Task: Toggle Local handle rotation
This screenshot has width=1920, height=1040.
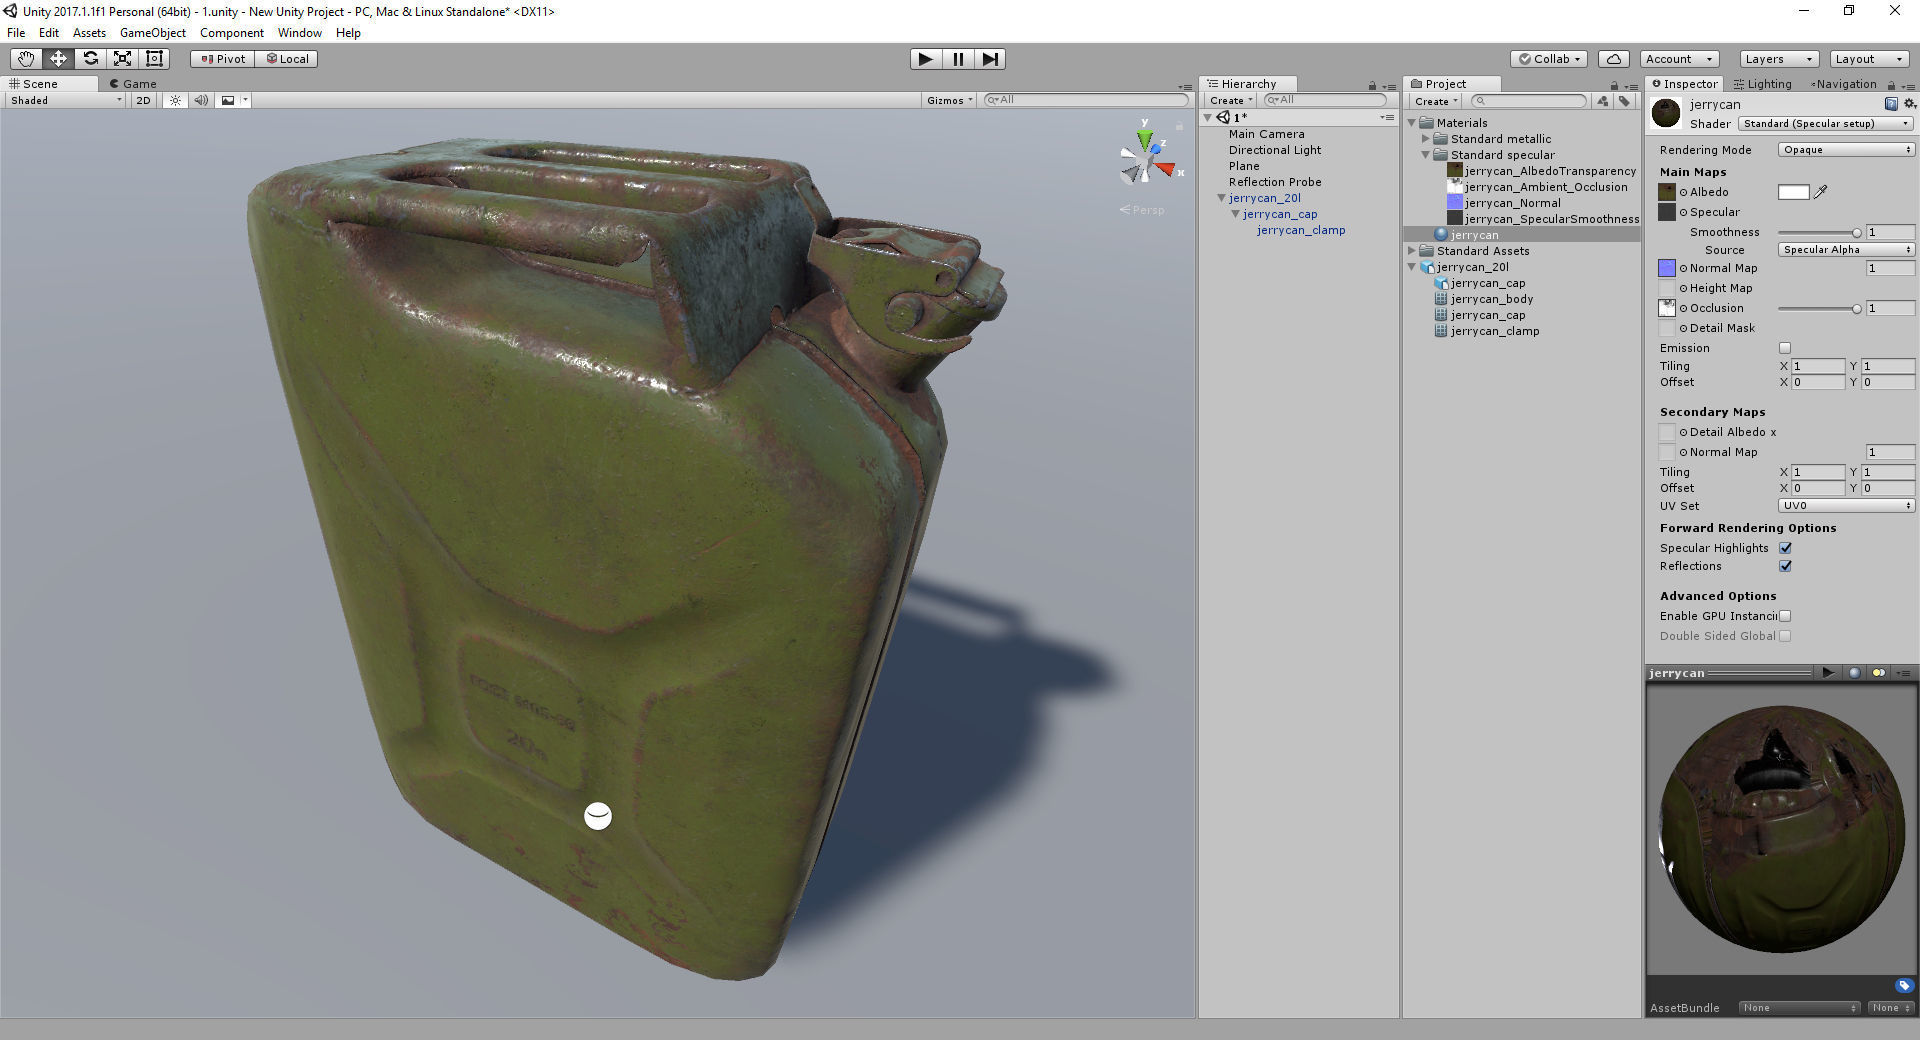Action: 287,59
